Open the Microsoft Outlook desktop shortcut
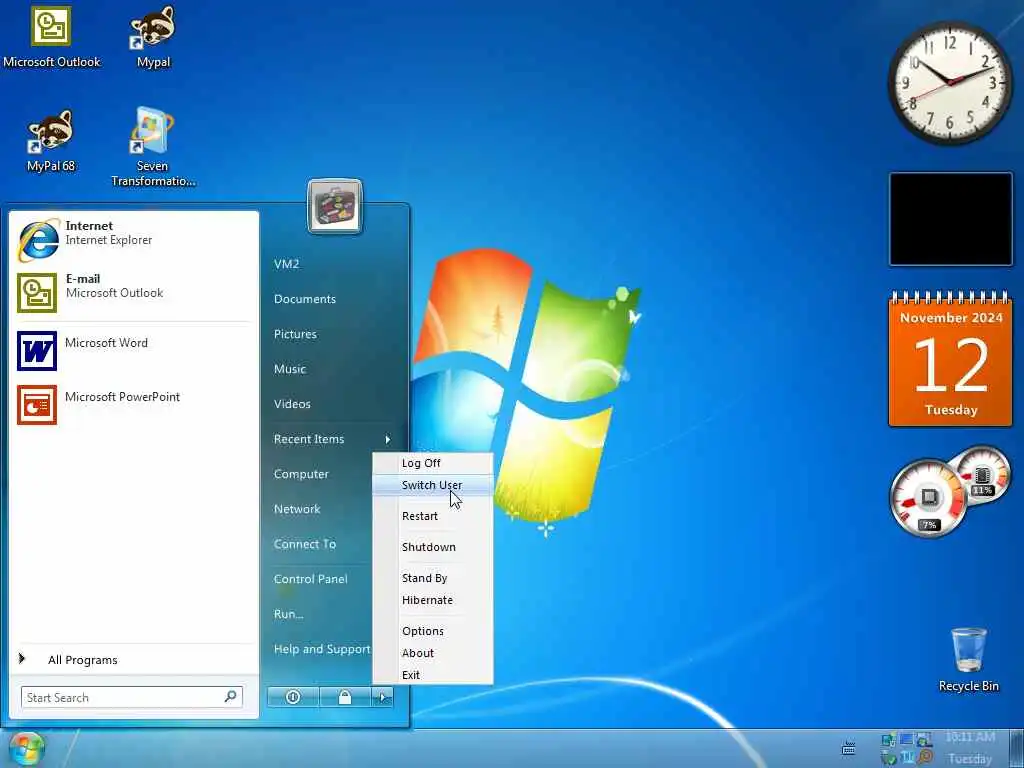 pos(52,38)
